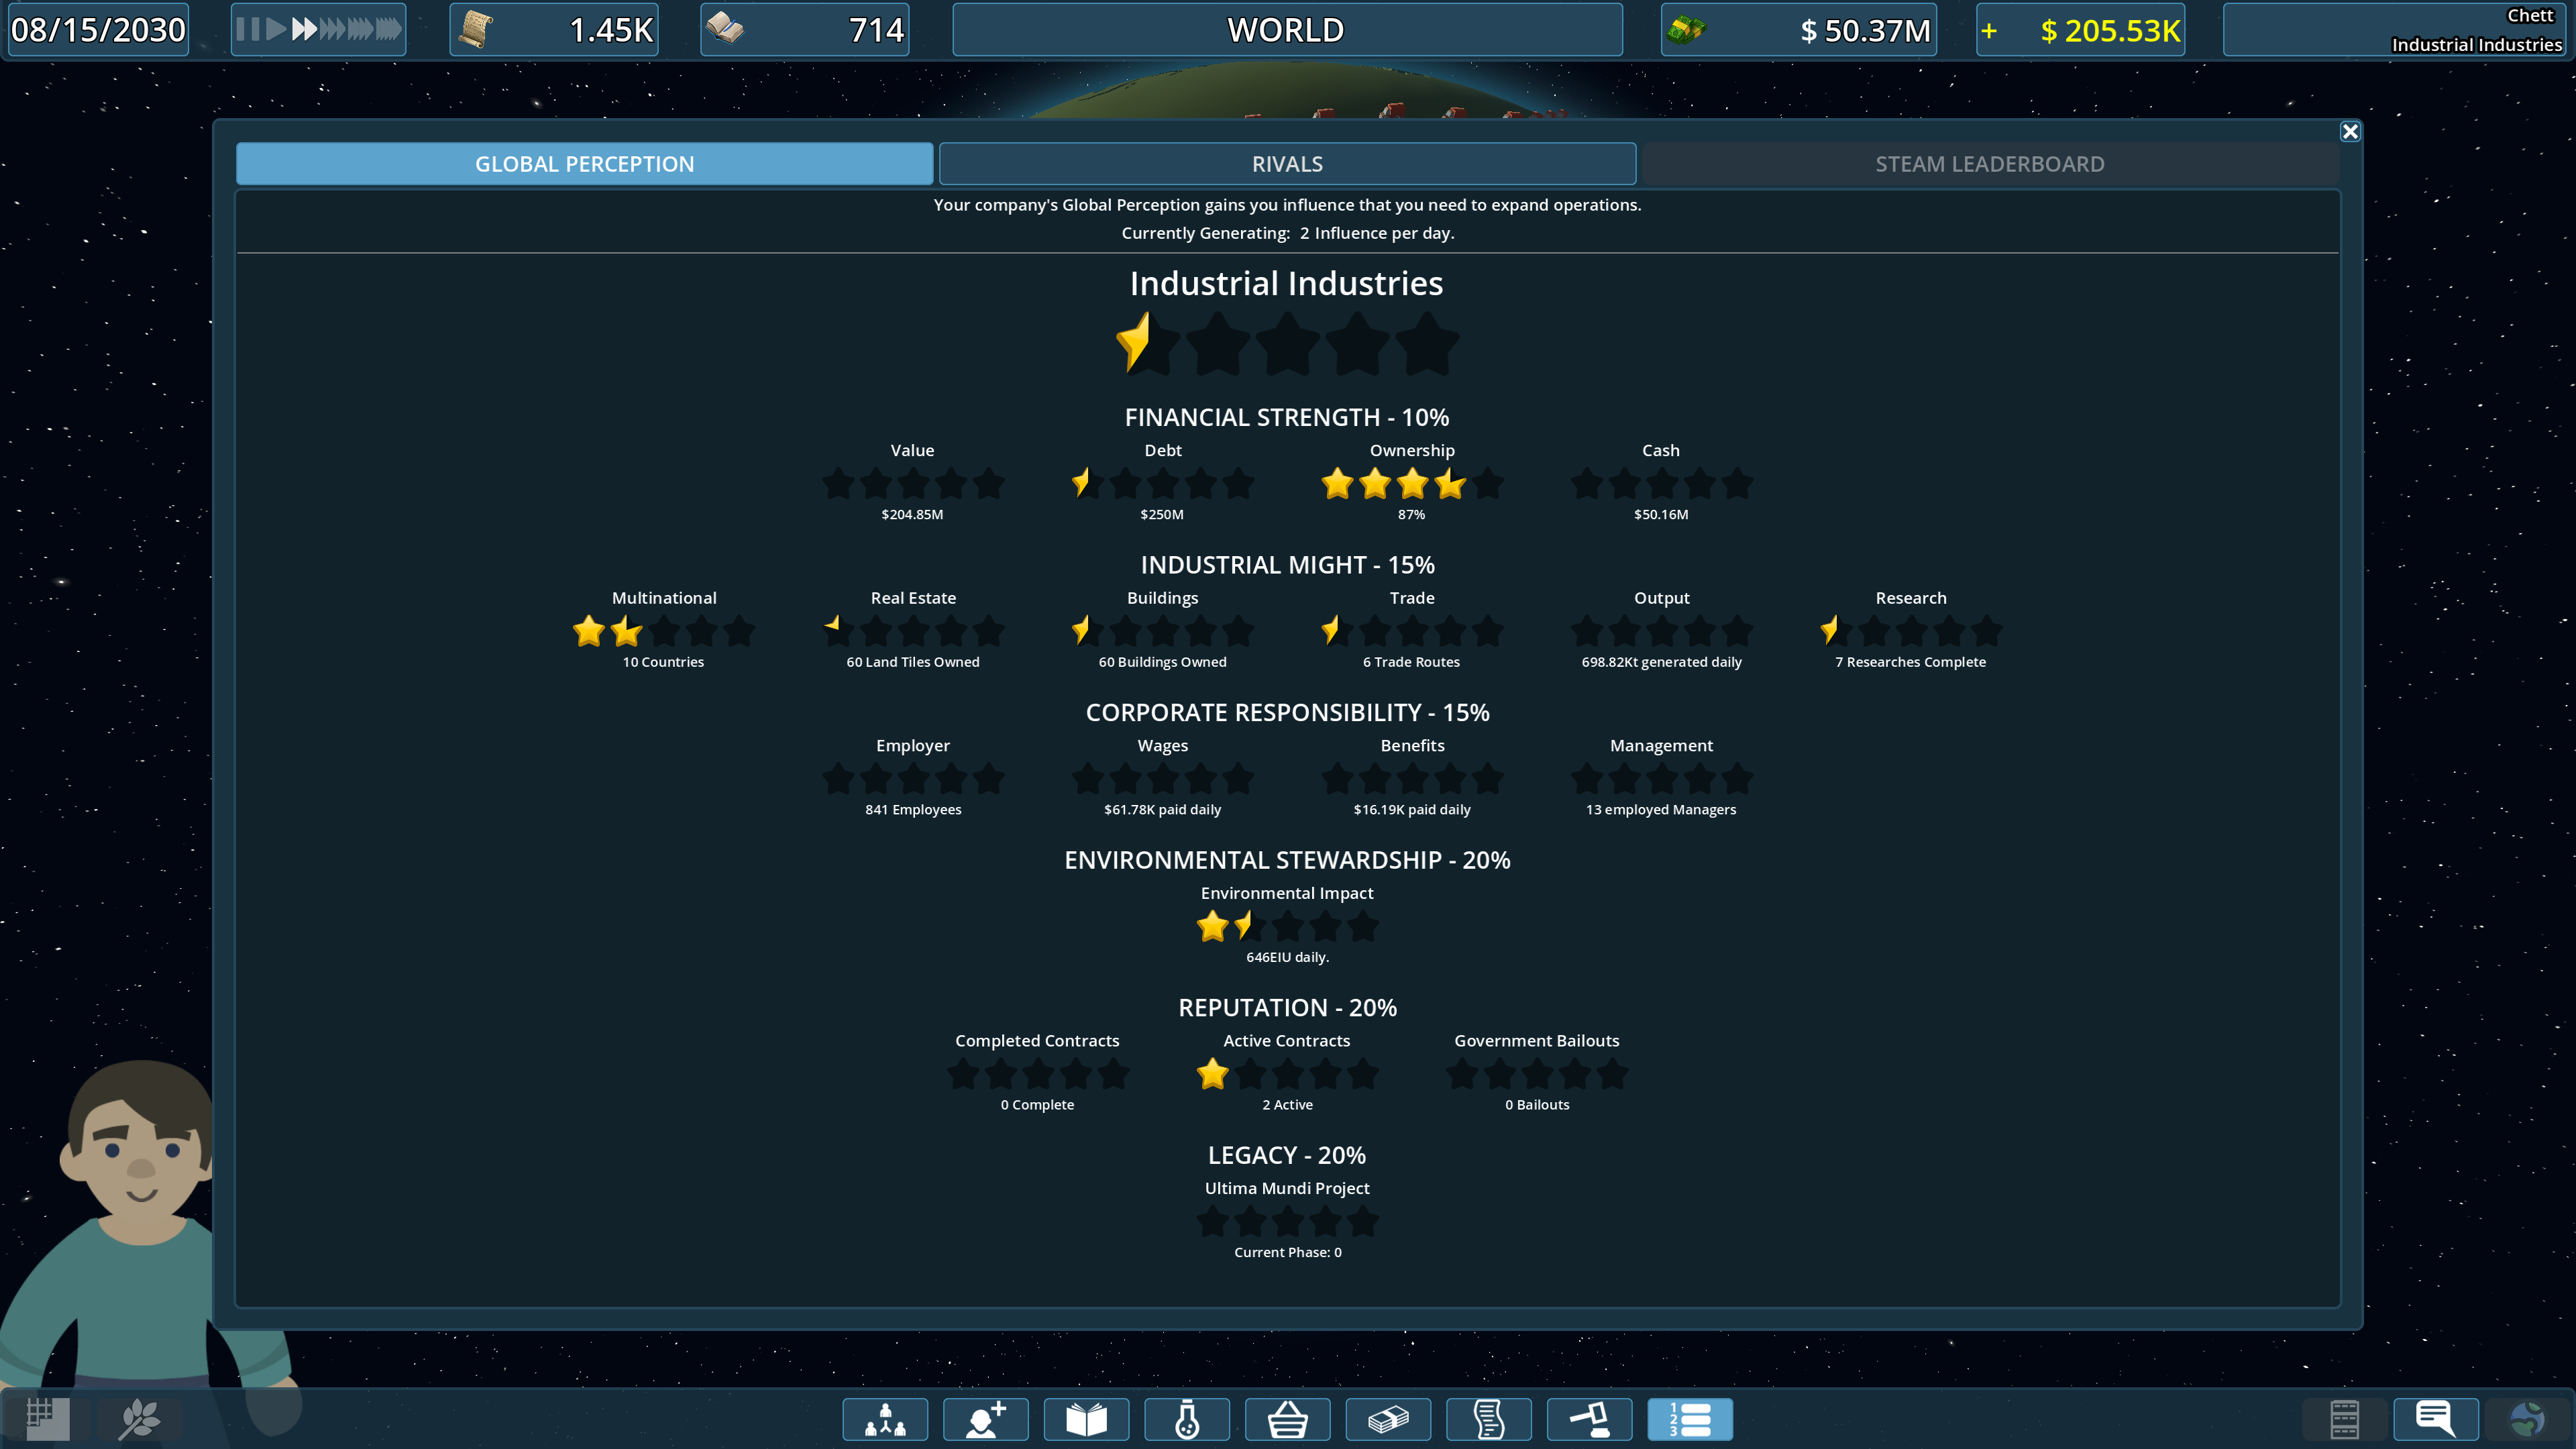The image size is (2576, 1449).
Task: Switch to the Rivals tab
Action: (1287, 164)
